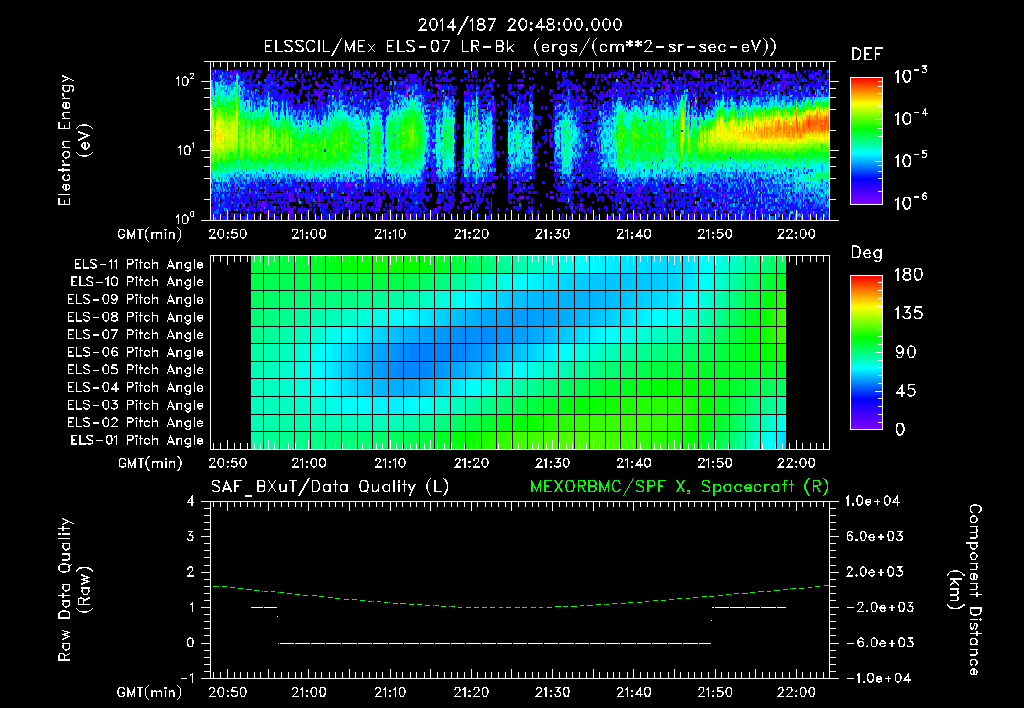Click the ELS-10 Pitch Angle row label
The width and height of the screenshot is (1024, 708).
click(137, 282)
